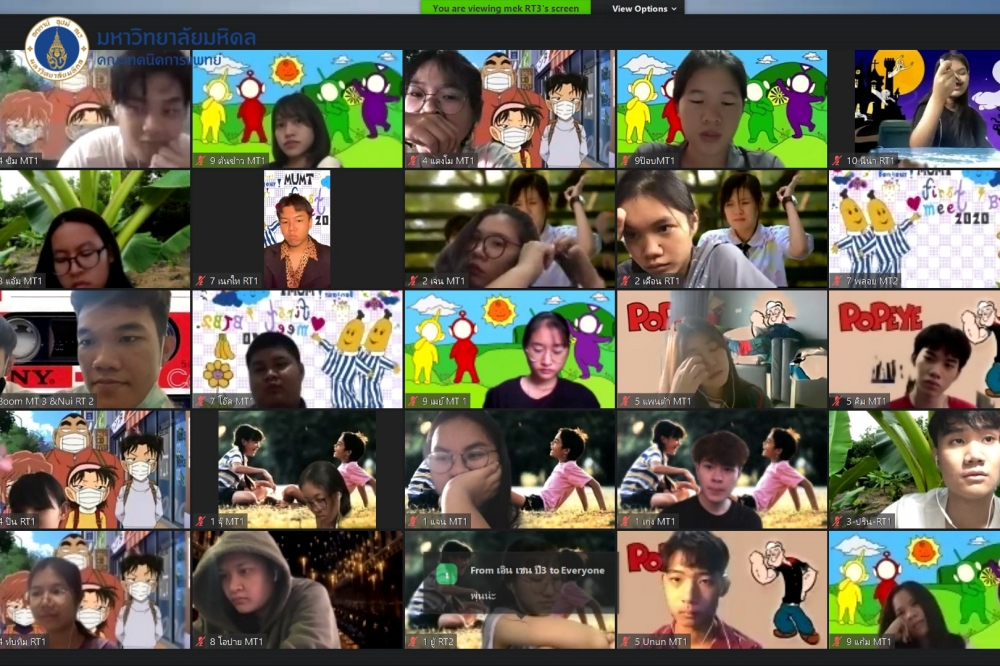Open the View Options dropdown
Image resolution: width=1000 pixels, height=666 pixels.
point(644,8)
